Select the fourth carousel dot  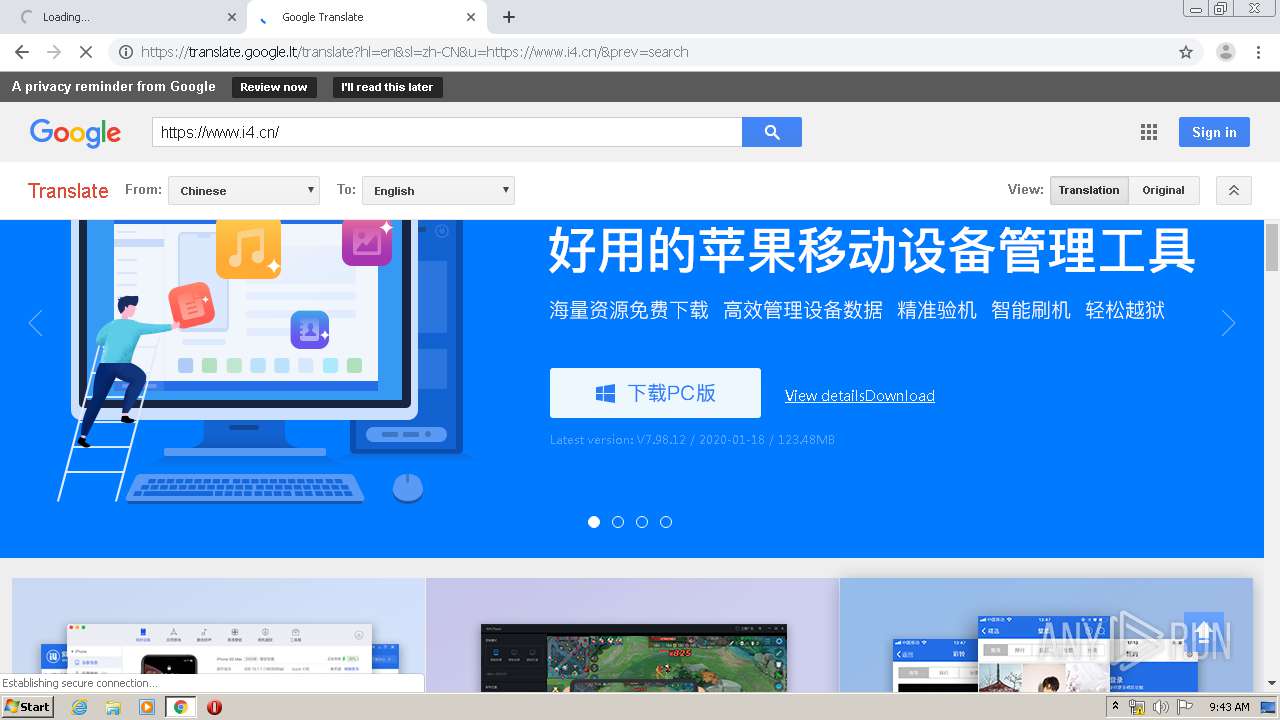666,522
